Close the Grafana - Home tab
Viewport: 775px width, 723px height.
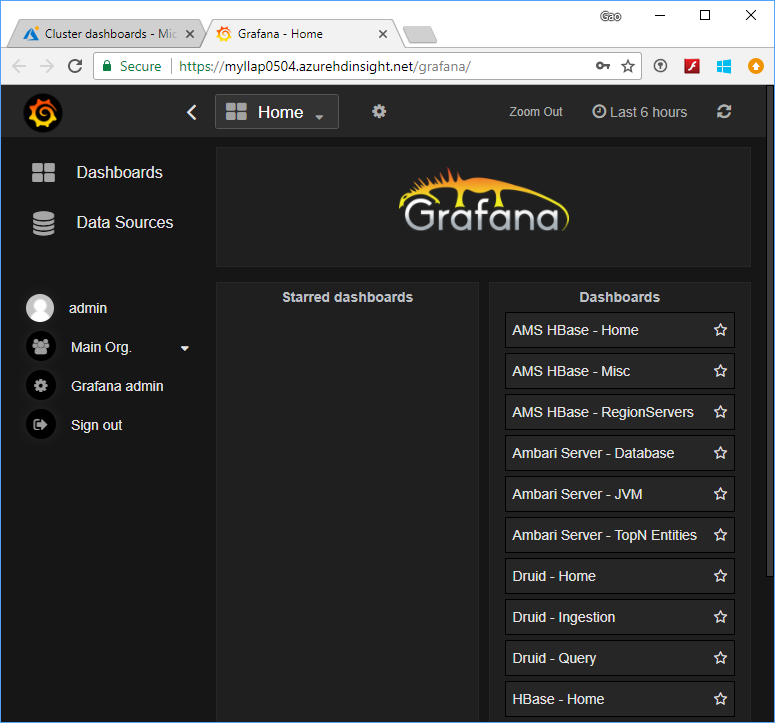pos(383,34)
